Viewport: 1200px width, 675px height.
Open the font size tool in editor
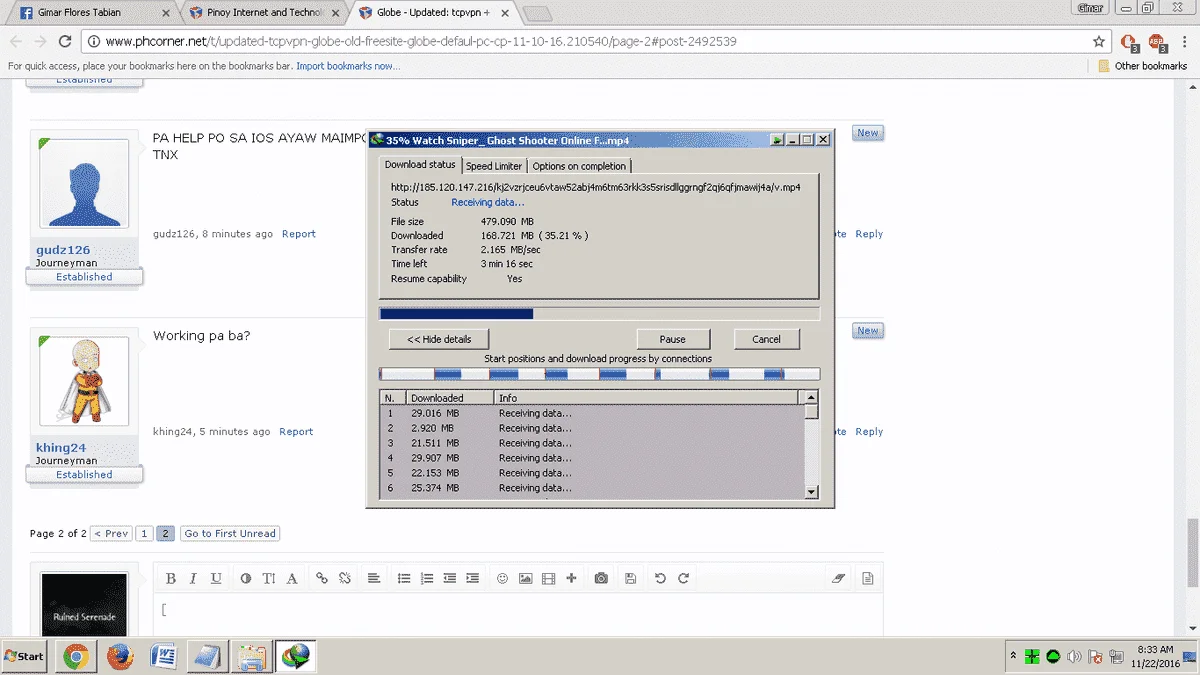pos(269,578)
